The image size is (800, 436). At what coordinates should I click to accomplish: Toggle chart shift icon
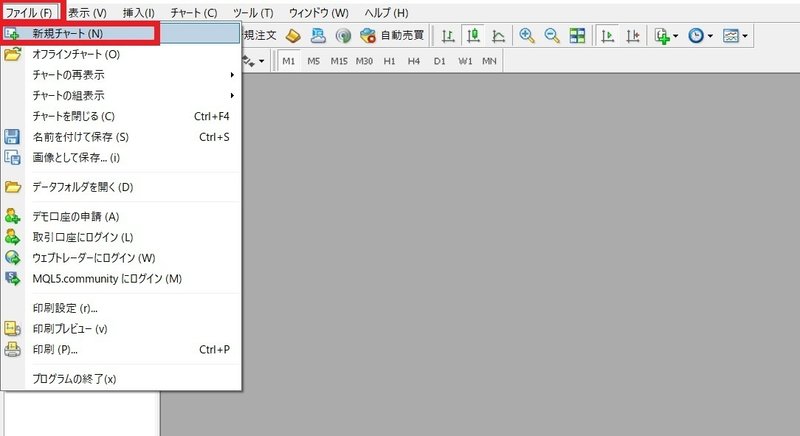(x=633, y=36)
